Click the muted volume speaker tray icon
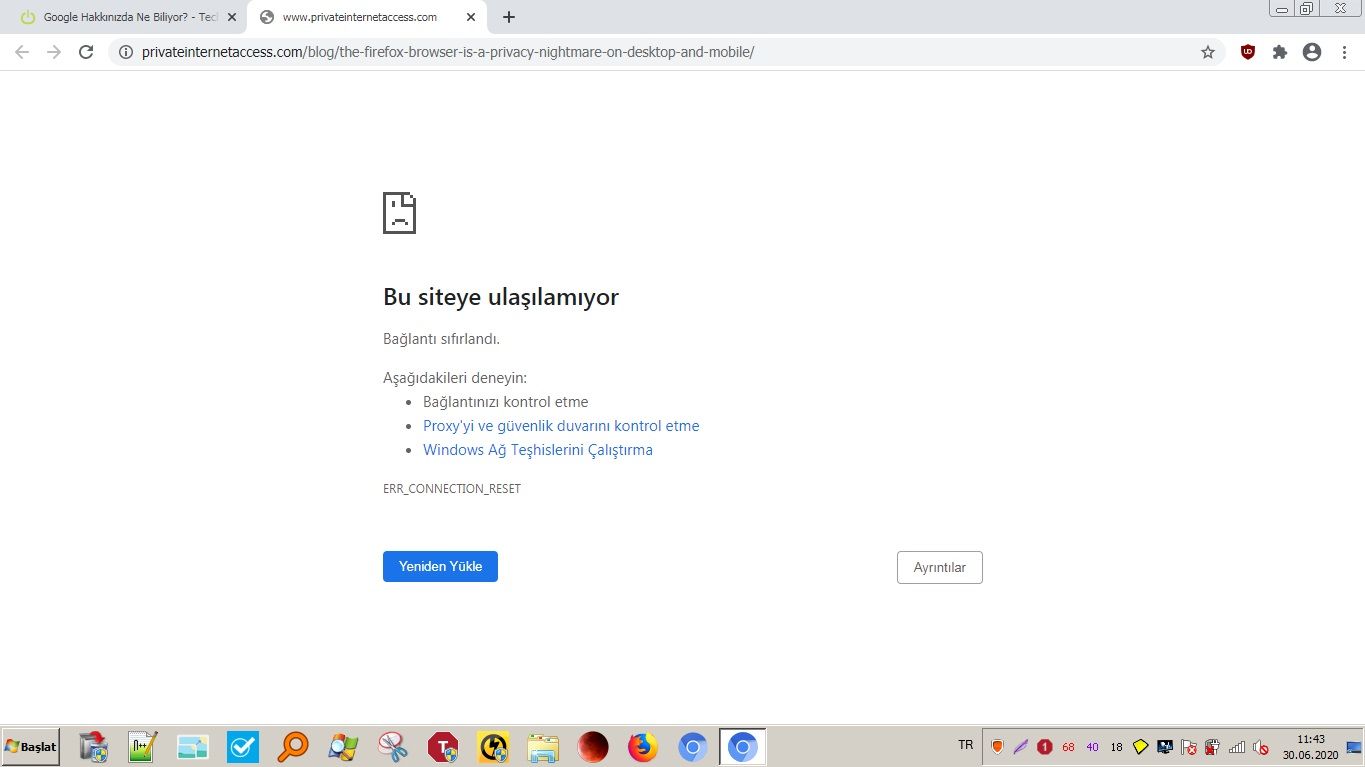The image size is (1365, 767). [1261, 747]
